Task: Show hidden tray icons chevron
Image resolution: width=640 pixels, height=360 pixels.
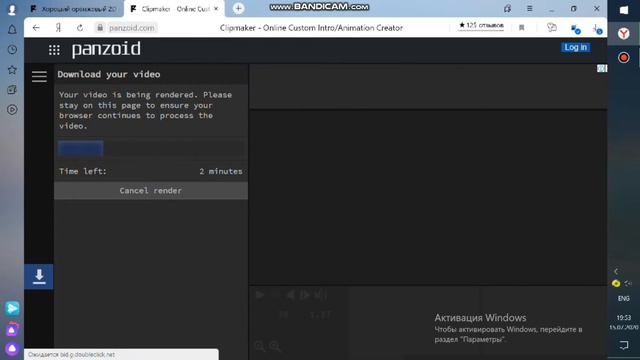Action: pyautogui.click(x=616, y=271)
